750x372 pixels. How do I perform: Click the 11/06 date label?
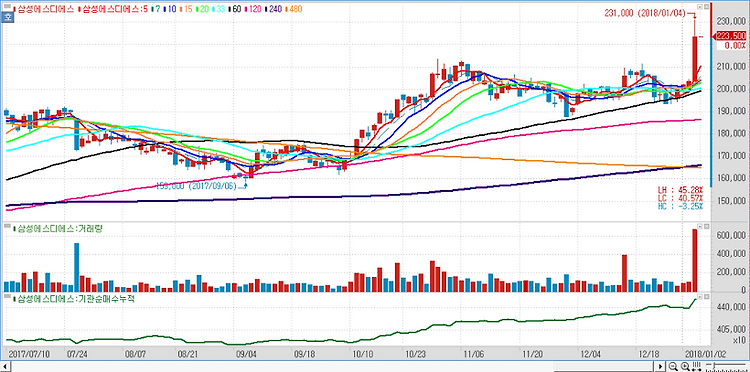[x=474, y=354]
